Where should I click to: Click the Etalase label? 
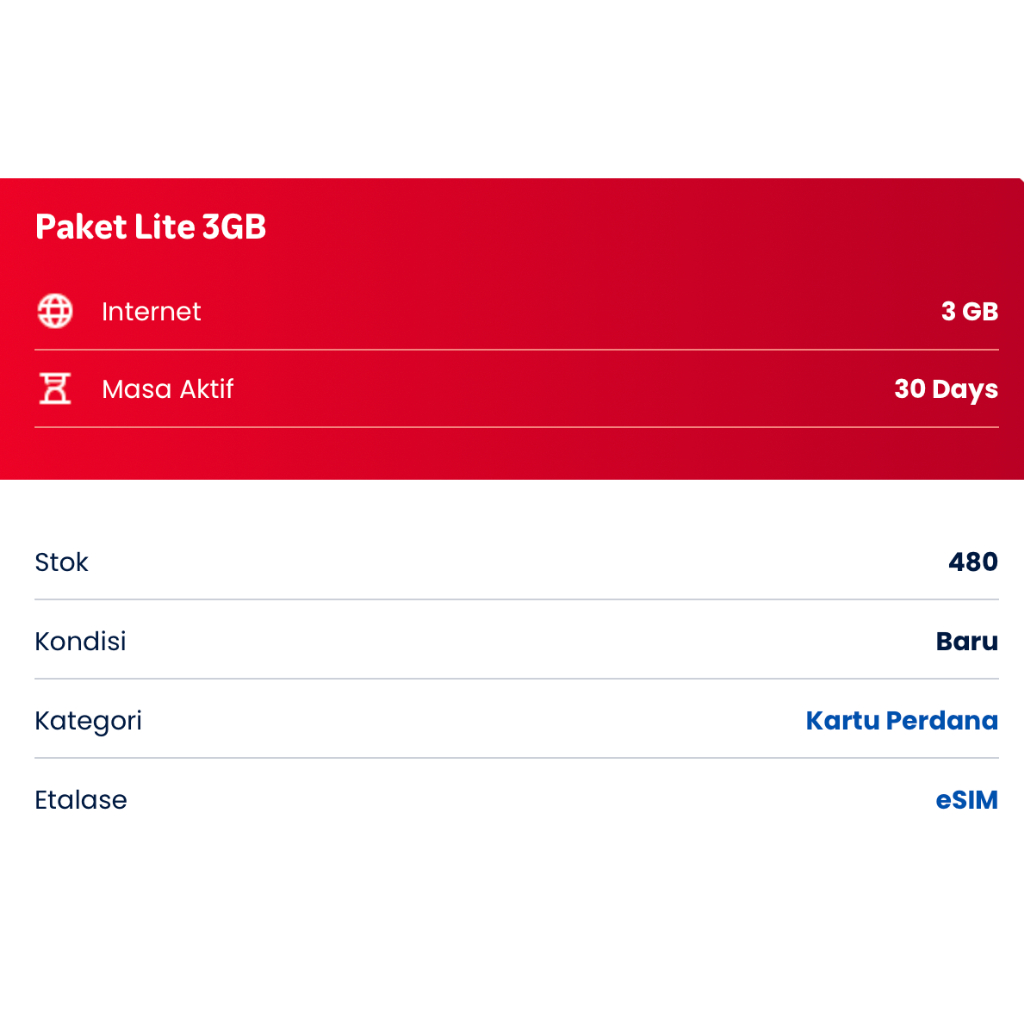pyautogui.click(x=81, y=800)
